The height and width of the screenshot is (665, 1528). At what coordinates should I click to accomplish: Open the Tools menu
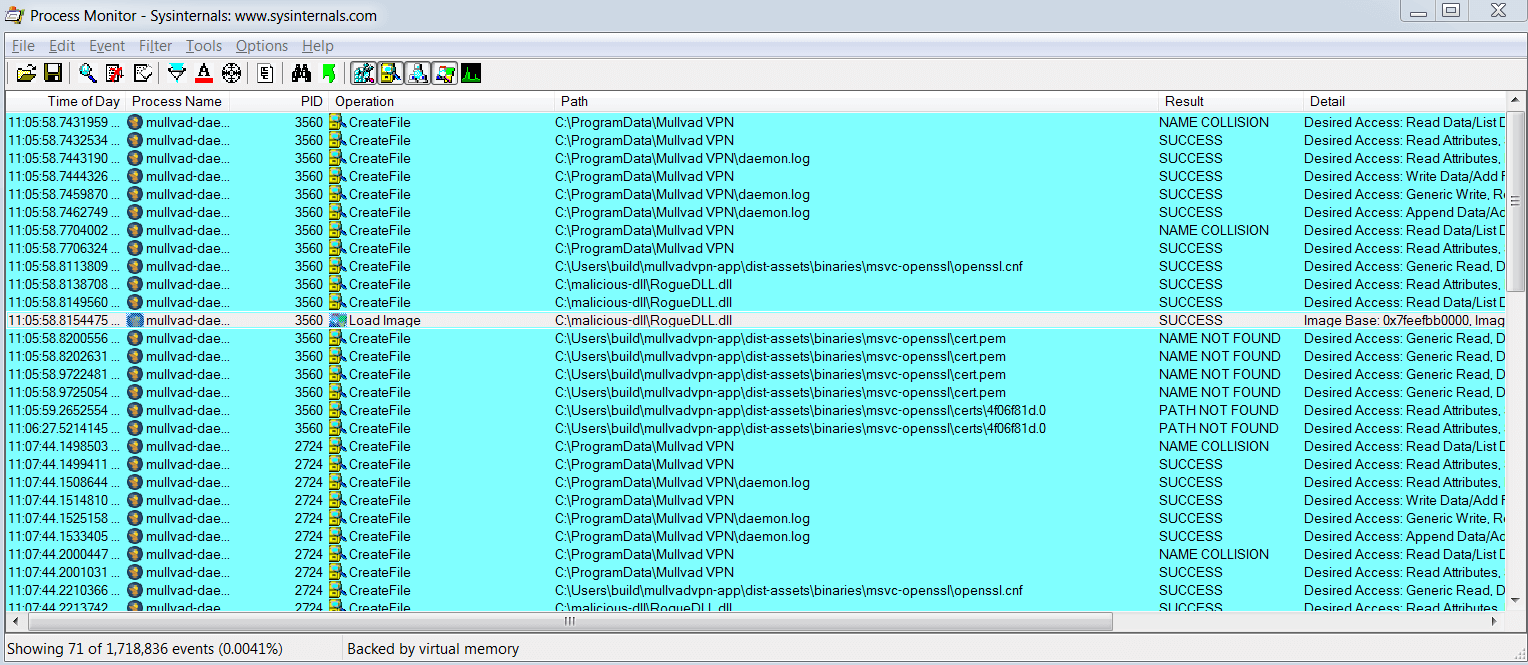pyautogui.click(x=204, y=46)
